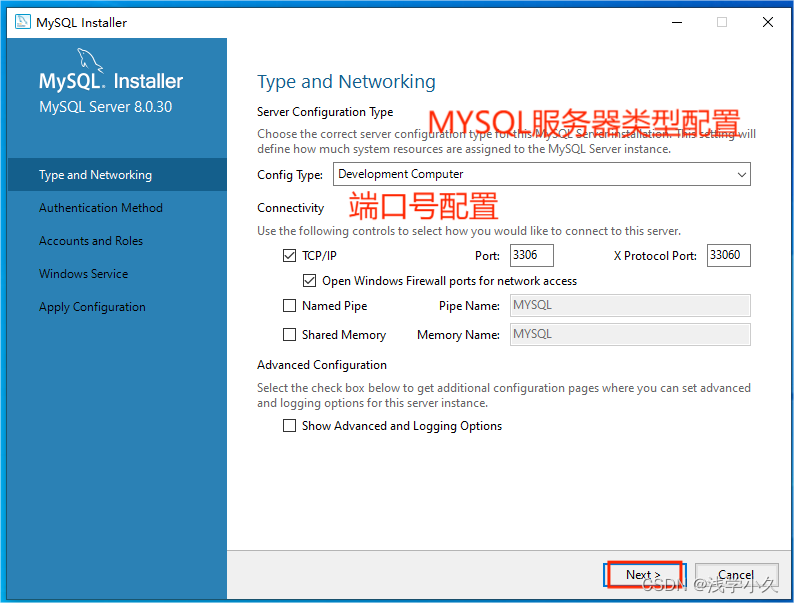This screenshot has height=603, width=794.
Task: Open the Config Type dropdown
Action: click(x=541, y=174)
